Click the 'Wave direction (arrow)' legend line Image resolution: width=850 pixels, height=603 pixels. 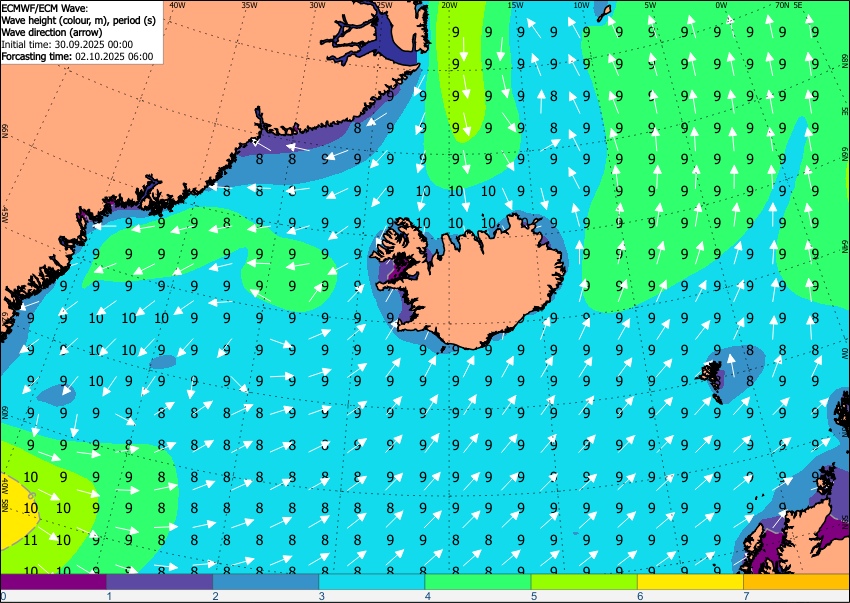[x=51, y=32]
